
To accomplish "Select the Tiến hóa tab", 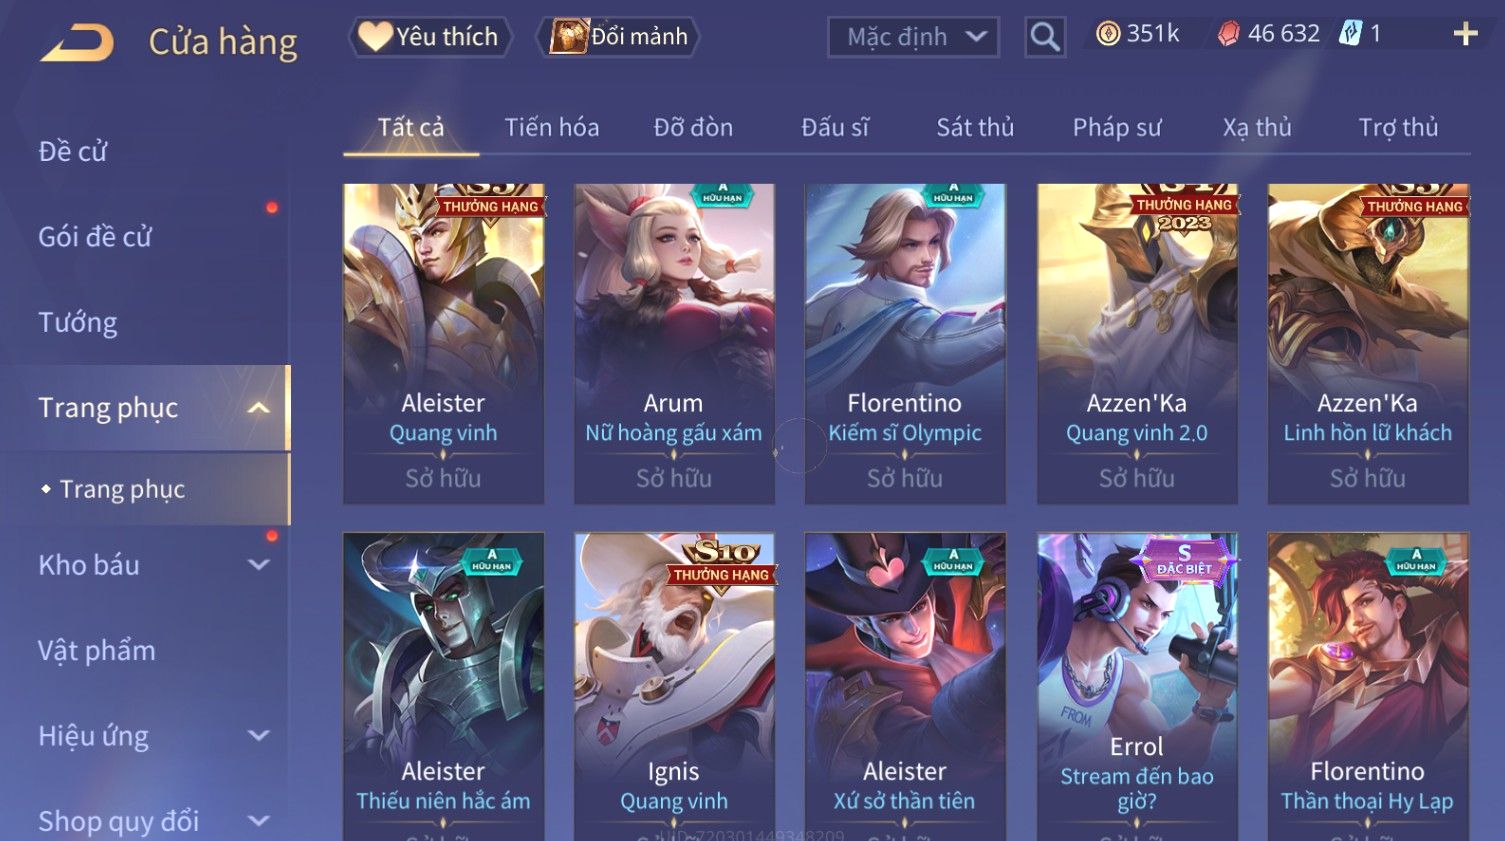I will click(x=552, y=128).
